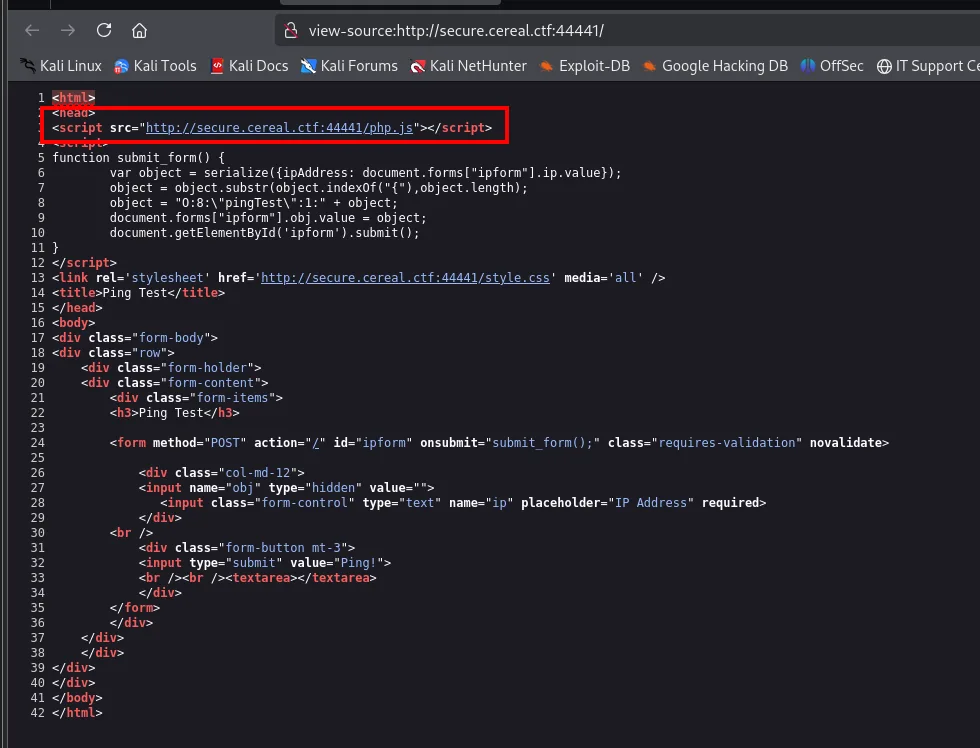Click the 'function submit_form() {' line
The width and height of the screenshot is (980, 748).
(x=138, y=157)
